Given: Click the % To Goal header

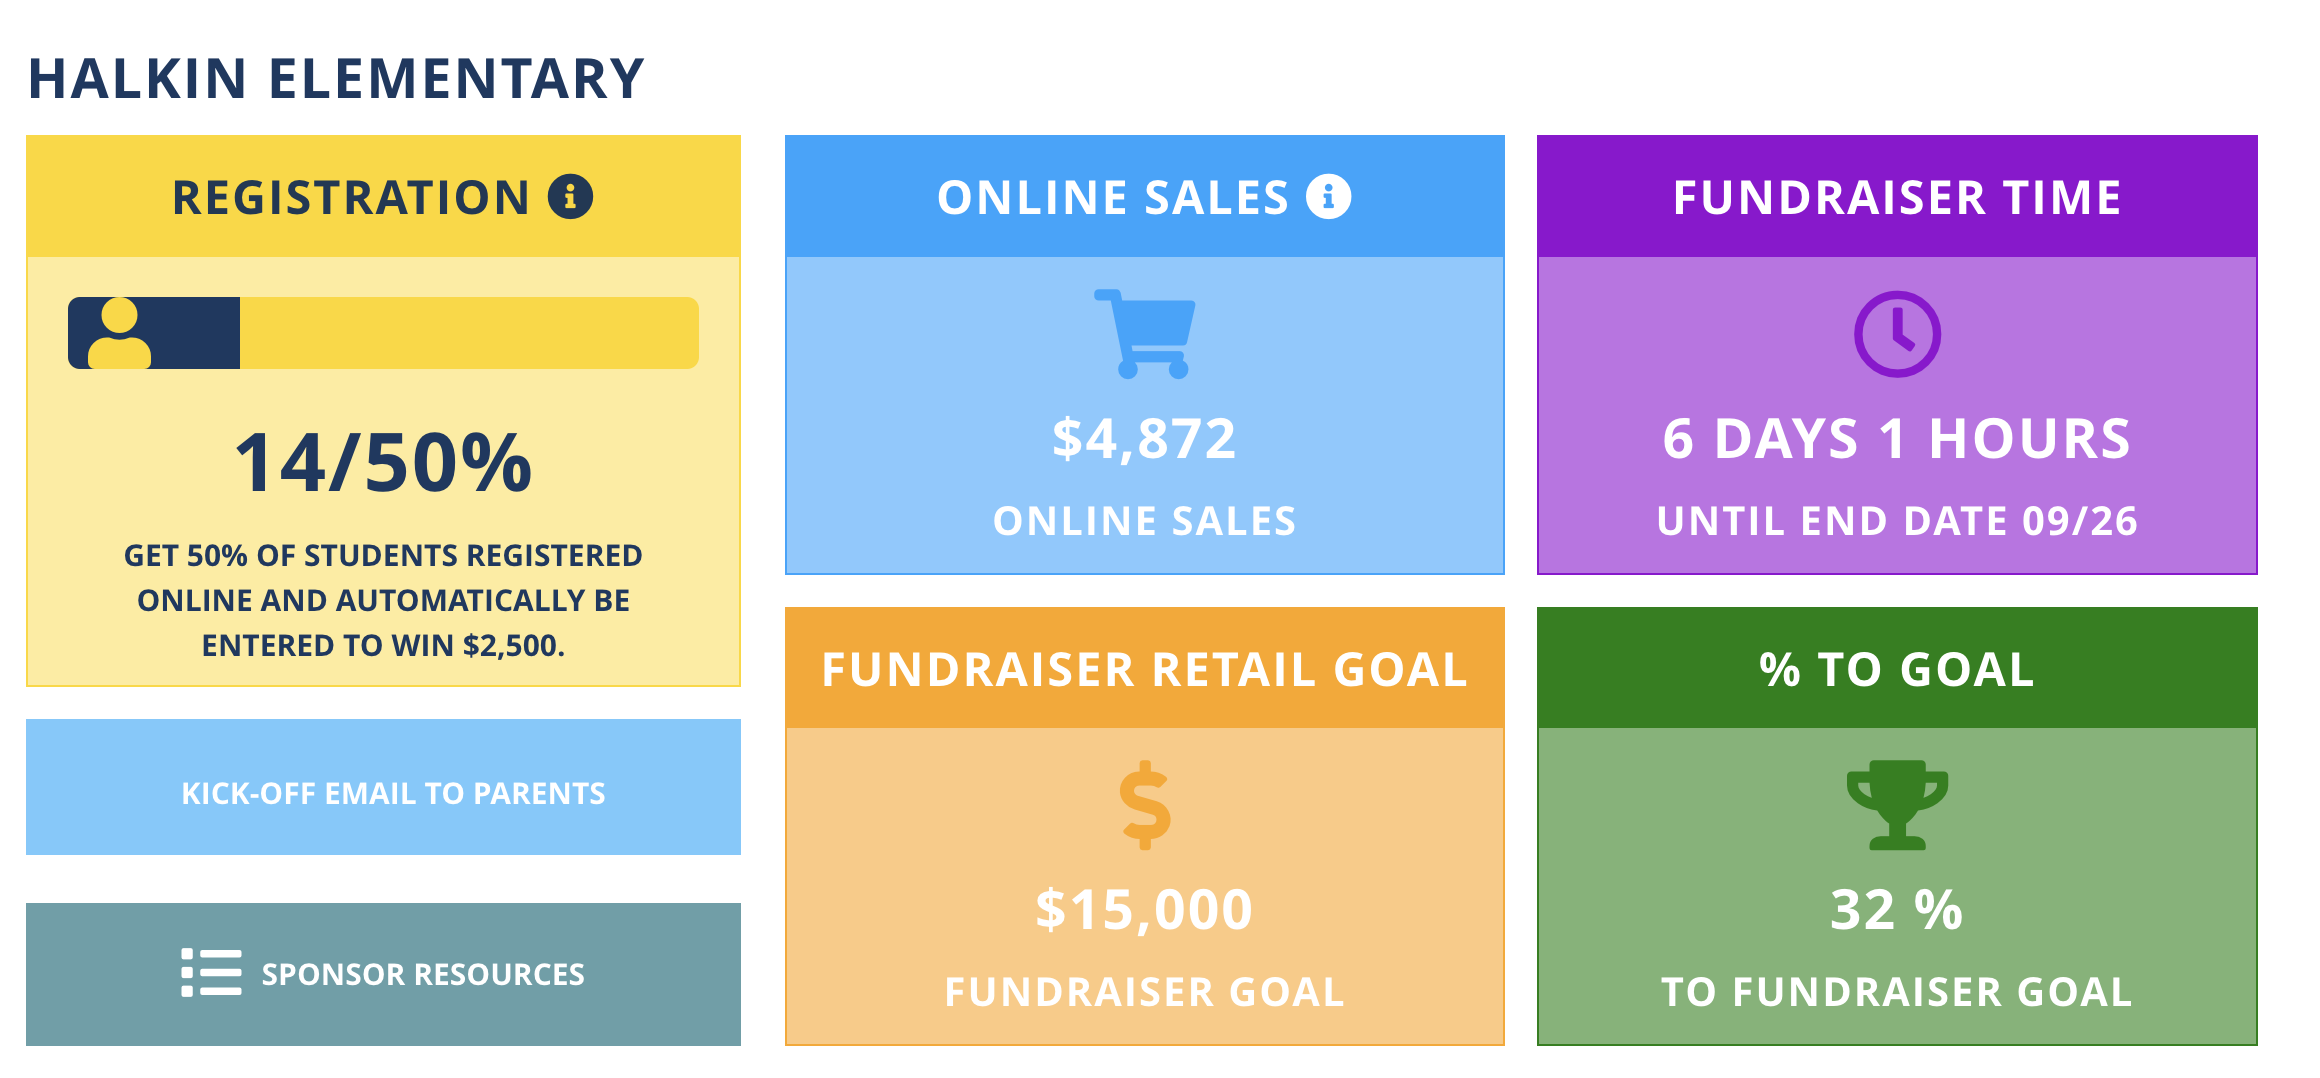Looking at the screenshot, I should pyautogui.click(x=1896, y=669).
